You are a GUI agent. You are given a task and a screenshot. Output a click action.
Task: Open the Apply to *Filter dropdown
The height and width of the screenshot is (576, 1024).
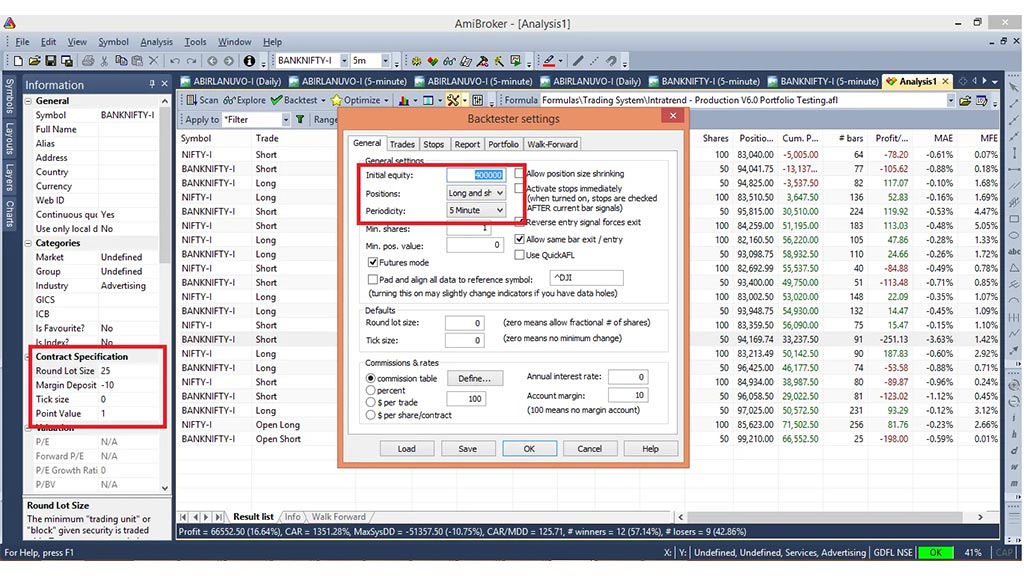(x=285, y=120)
